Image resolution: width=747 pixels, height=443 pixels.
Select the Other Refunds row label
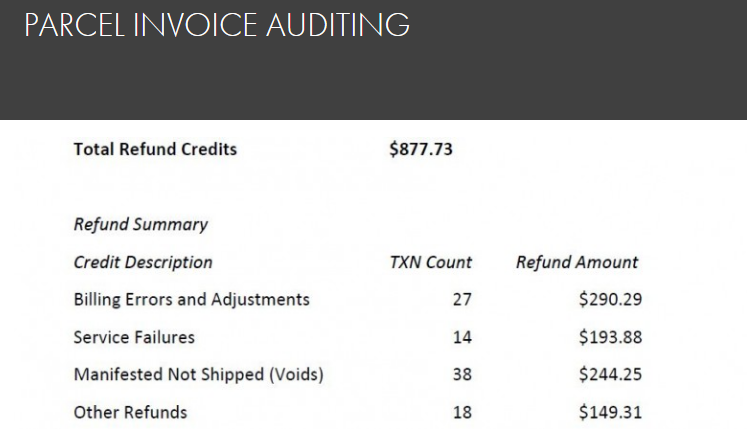click(x=130, y=412)
